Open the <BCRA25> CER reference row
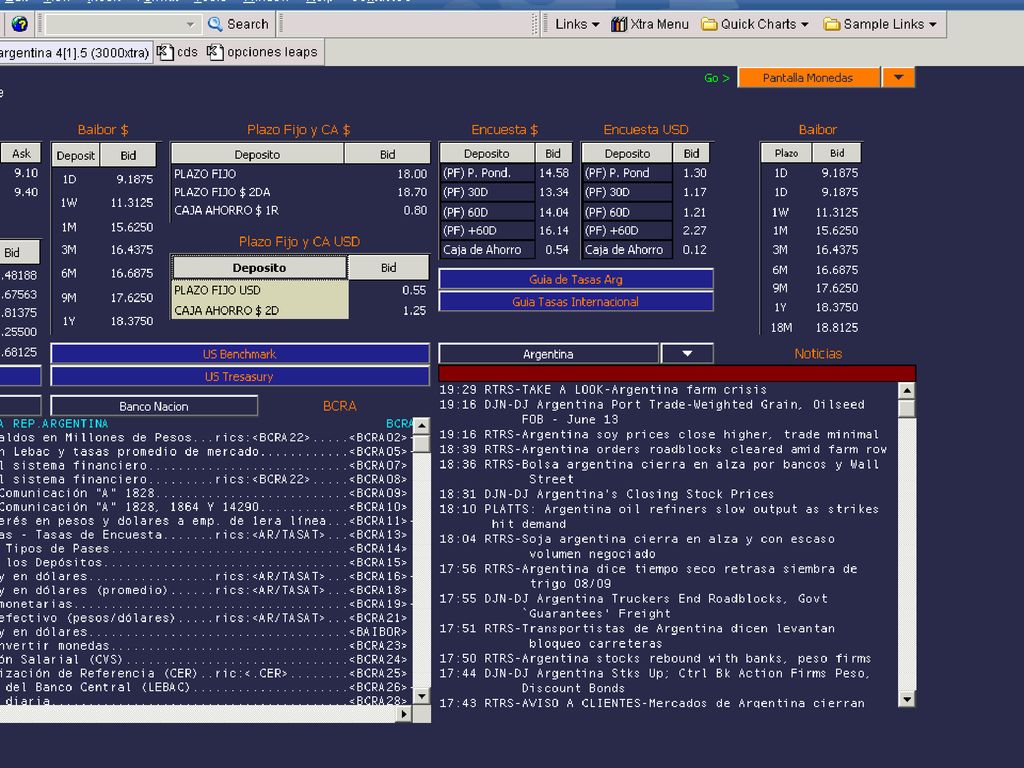The width and height of the screenshot is (1024, 768). pyautogui.click(x=204, y=673)
